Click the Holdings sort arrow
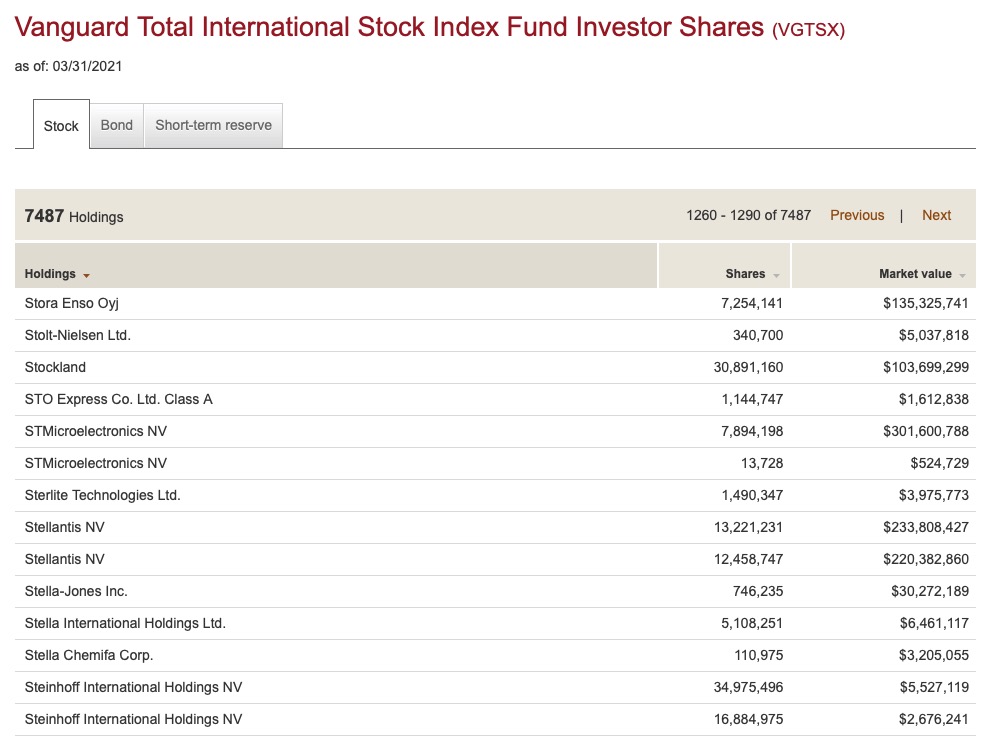This screenshot has width=991, height=741. pyautogui.click(x=85, y=274)
